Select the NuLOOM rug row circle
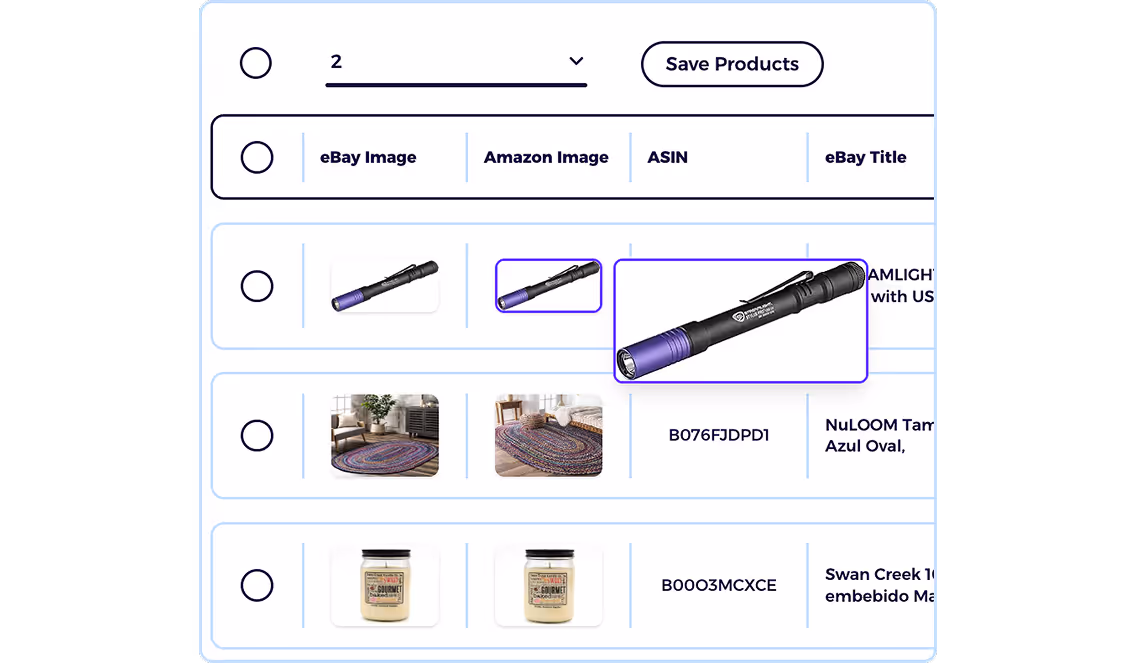This screenshot has width=1136, height=663. (256, 435)
